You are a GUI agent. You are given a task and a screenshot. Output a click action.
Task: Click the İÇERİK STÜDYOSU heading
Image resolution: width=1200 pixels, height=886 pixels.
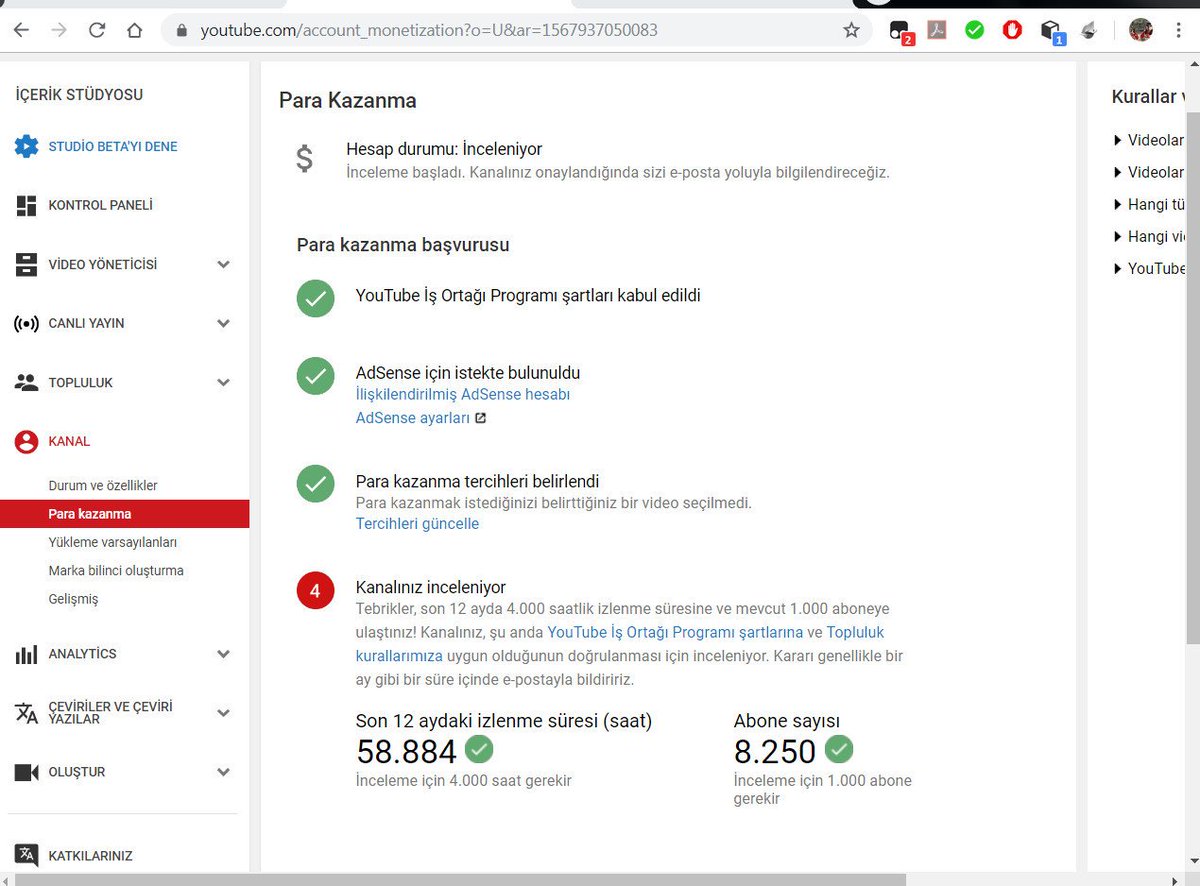pyautogui.click(x=79, y=95)
